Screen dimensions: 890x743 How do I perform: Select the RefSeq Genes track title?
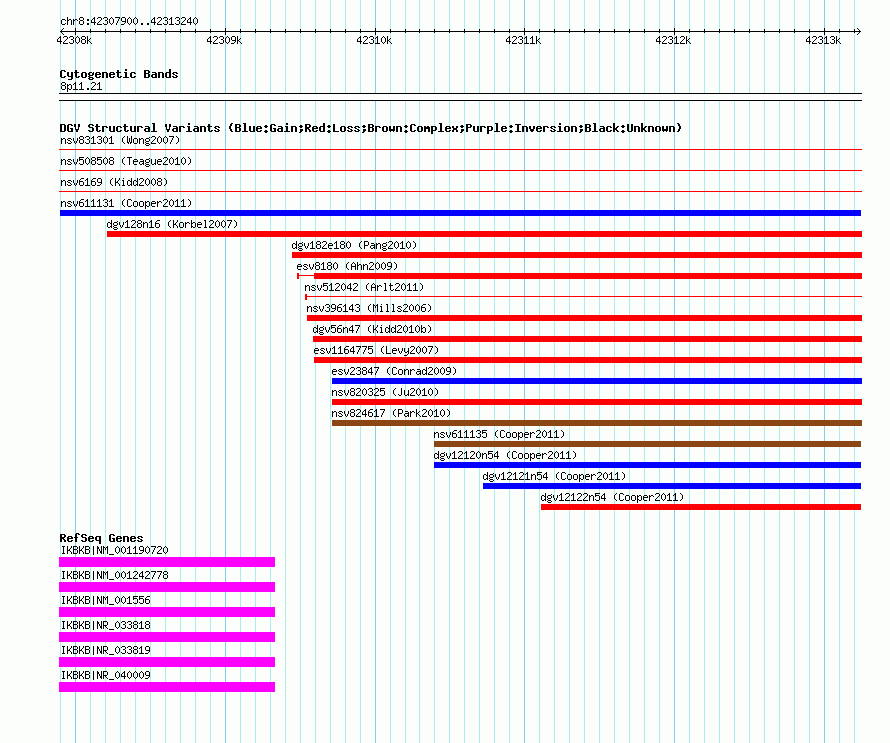101,538
